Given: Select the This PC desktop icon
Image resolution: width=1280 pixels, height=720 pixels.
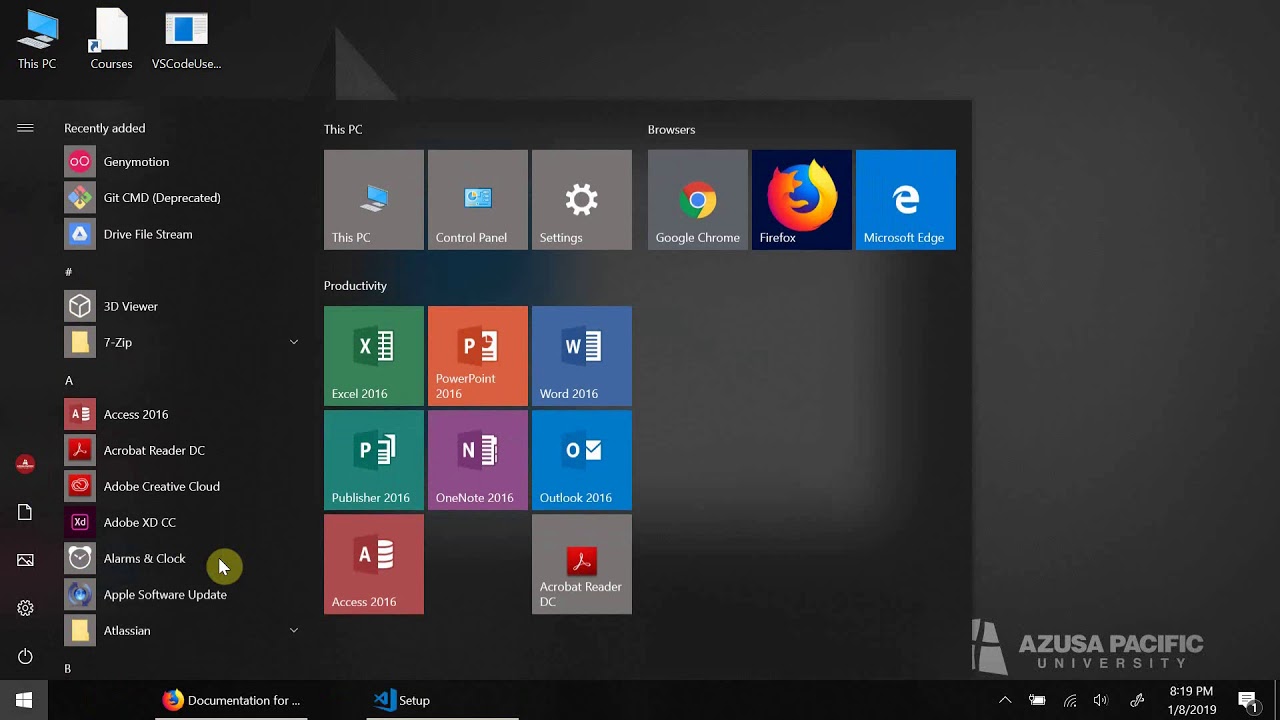Looking at the screenshot, I should pyautogui.click(x=37, y=40).
